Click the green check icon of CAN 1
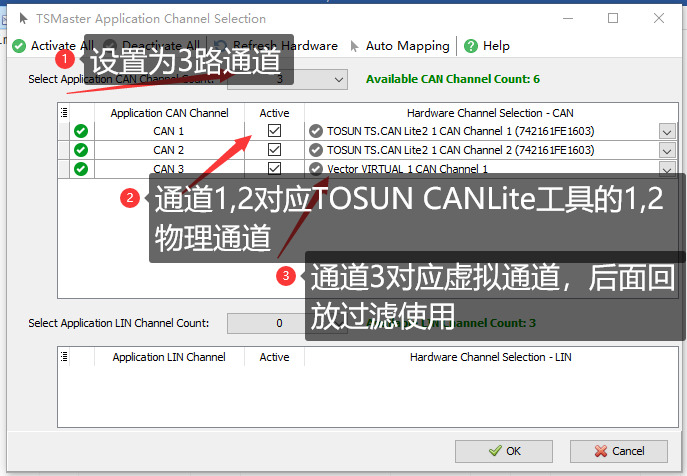Screen dimensions: 687x476 (x=81, y=131)
